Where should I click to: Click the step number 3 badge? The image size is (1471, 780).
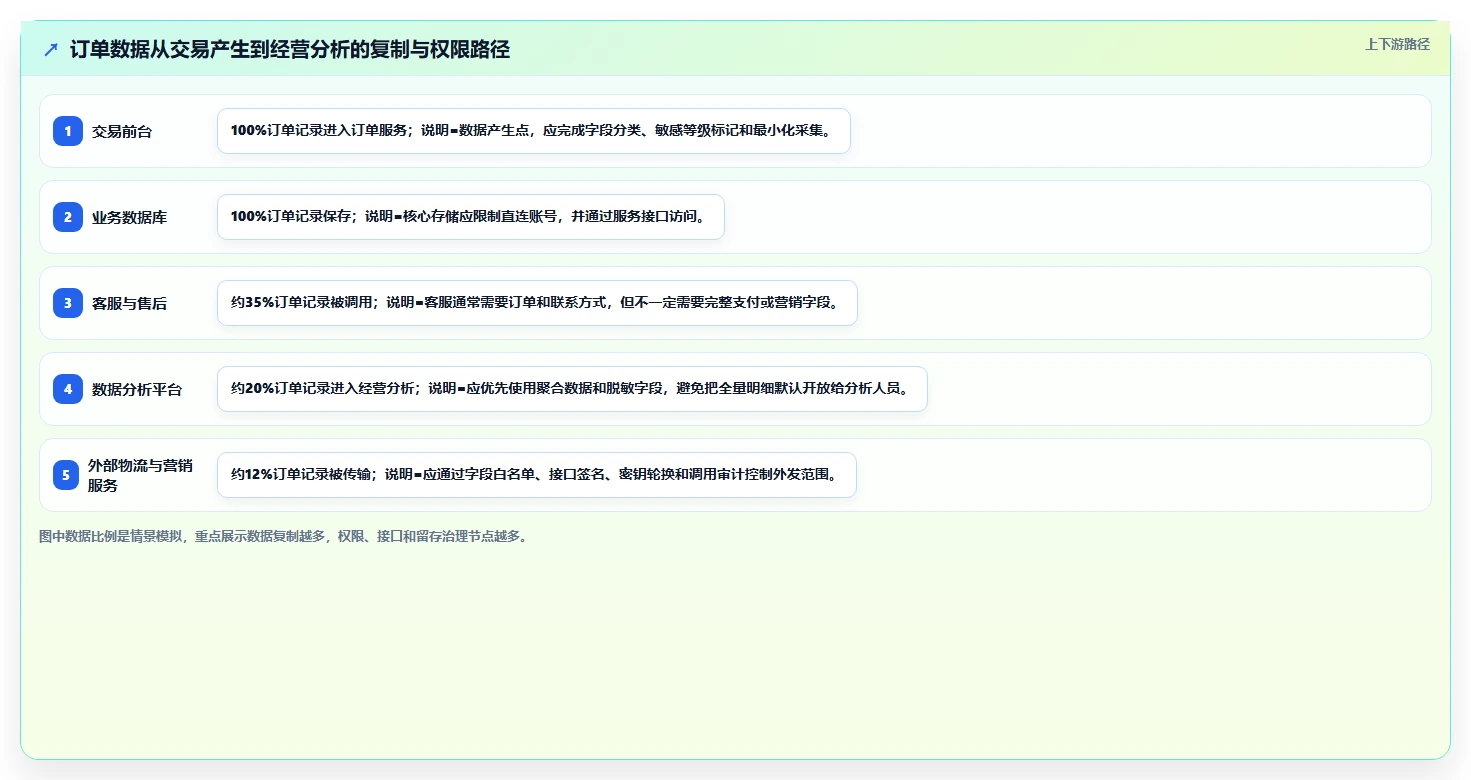pyautogui.click(x=68, y=303)
